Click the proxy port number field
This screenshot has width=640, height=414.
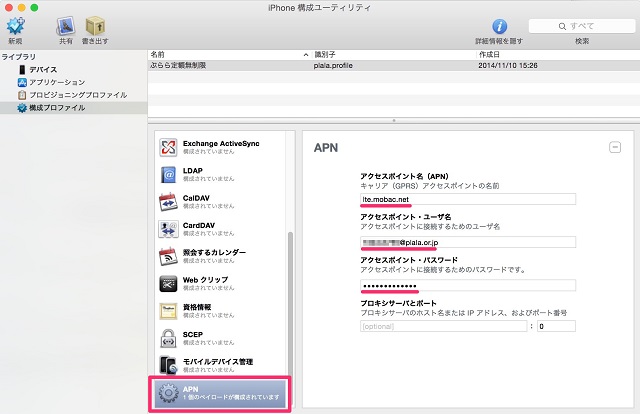[x=556, y=326]
